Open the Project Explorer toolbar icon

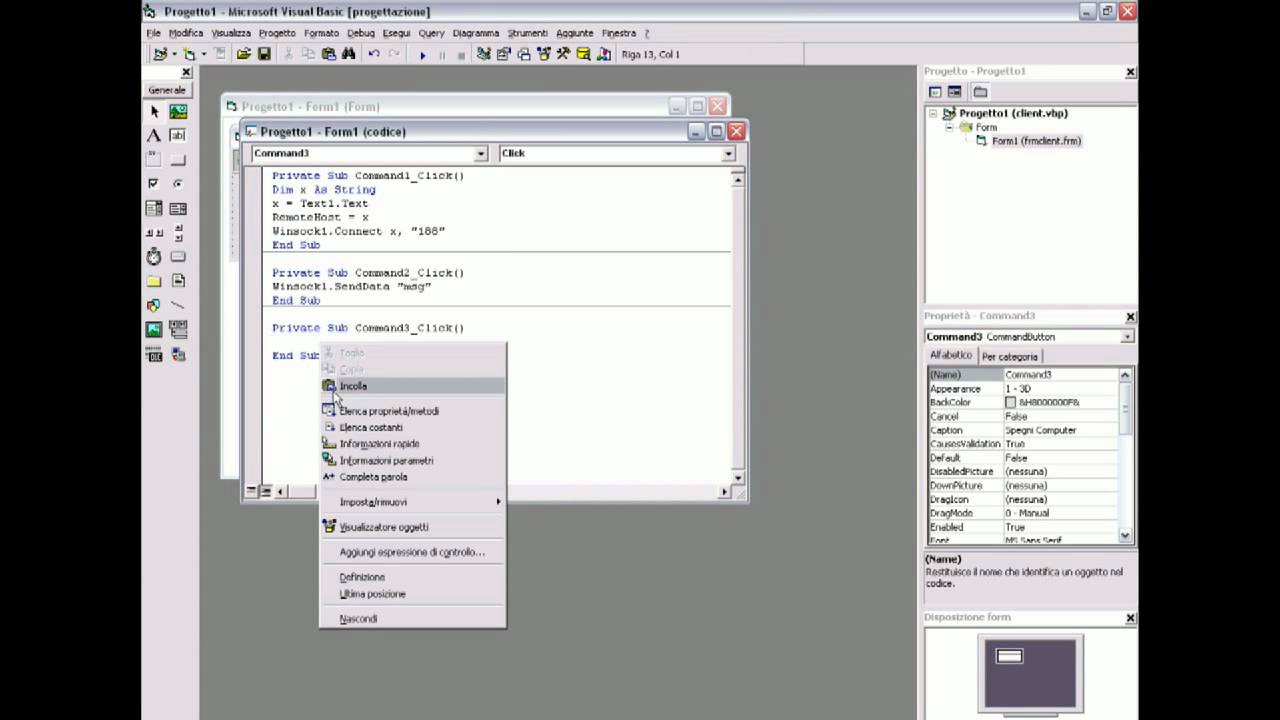(484, 54)
